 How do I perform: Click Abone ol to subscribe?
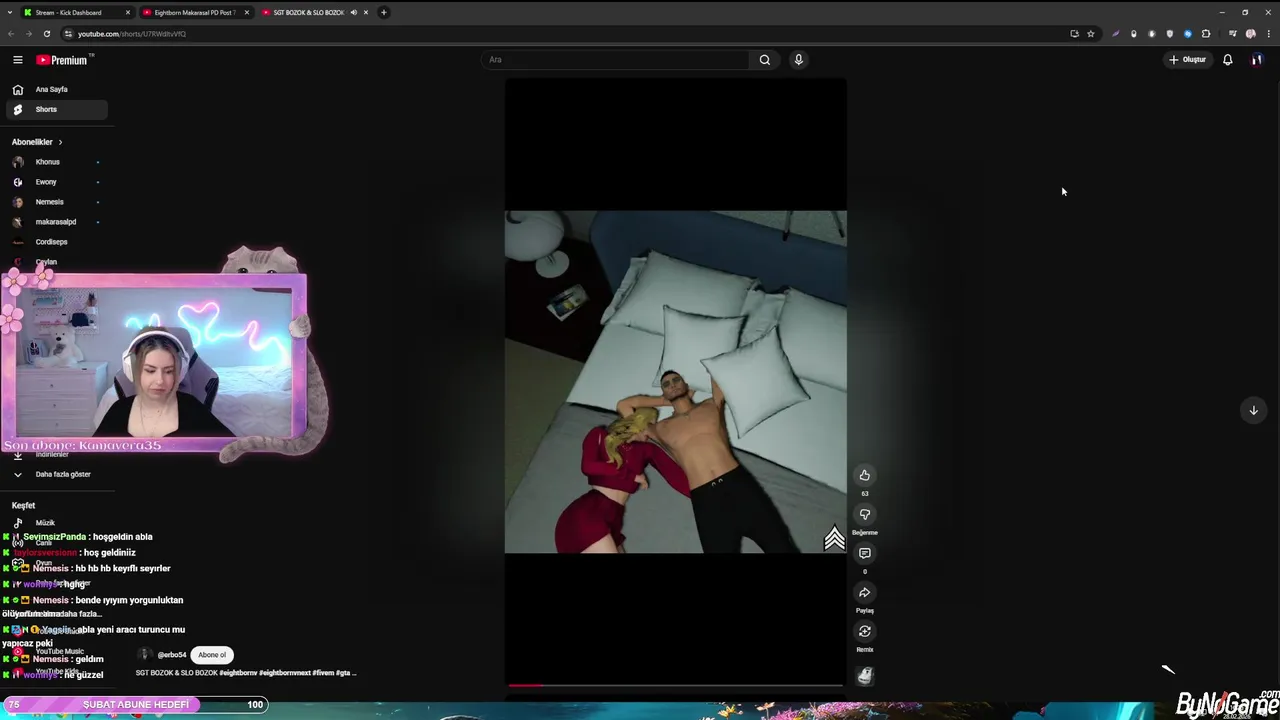point(212,655)
